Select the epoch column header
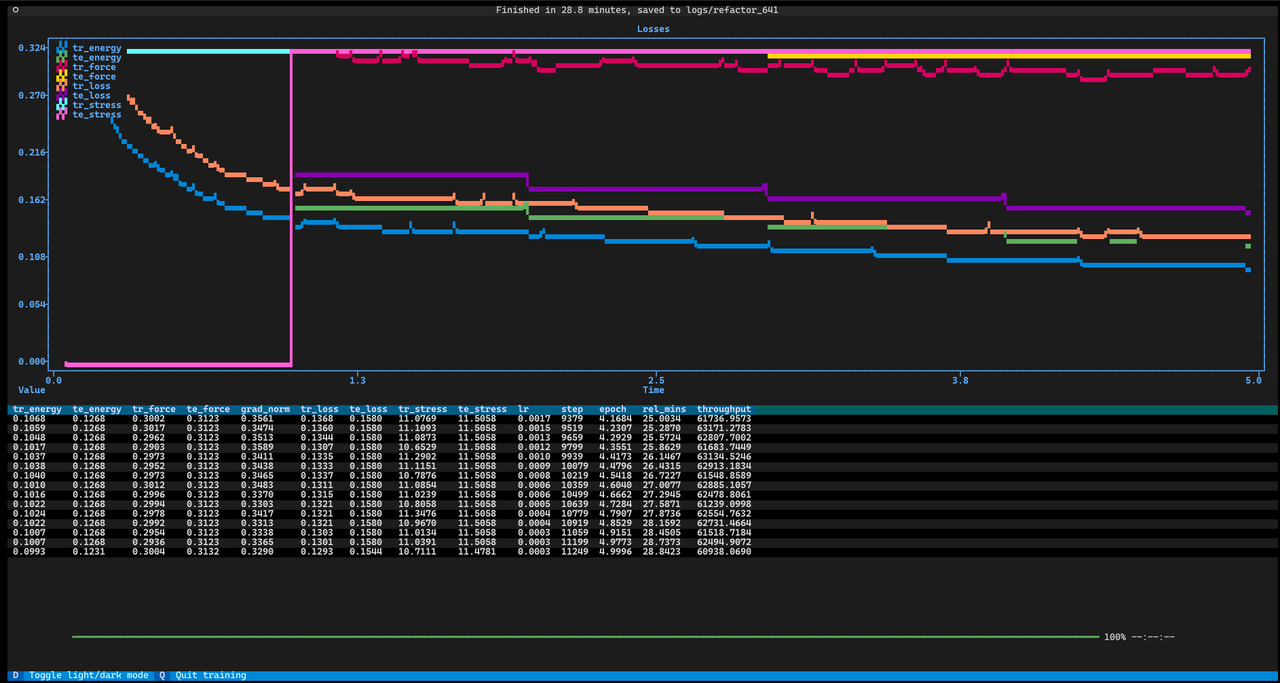 pos(612,409)
